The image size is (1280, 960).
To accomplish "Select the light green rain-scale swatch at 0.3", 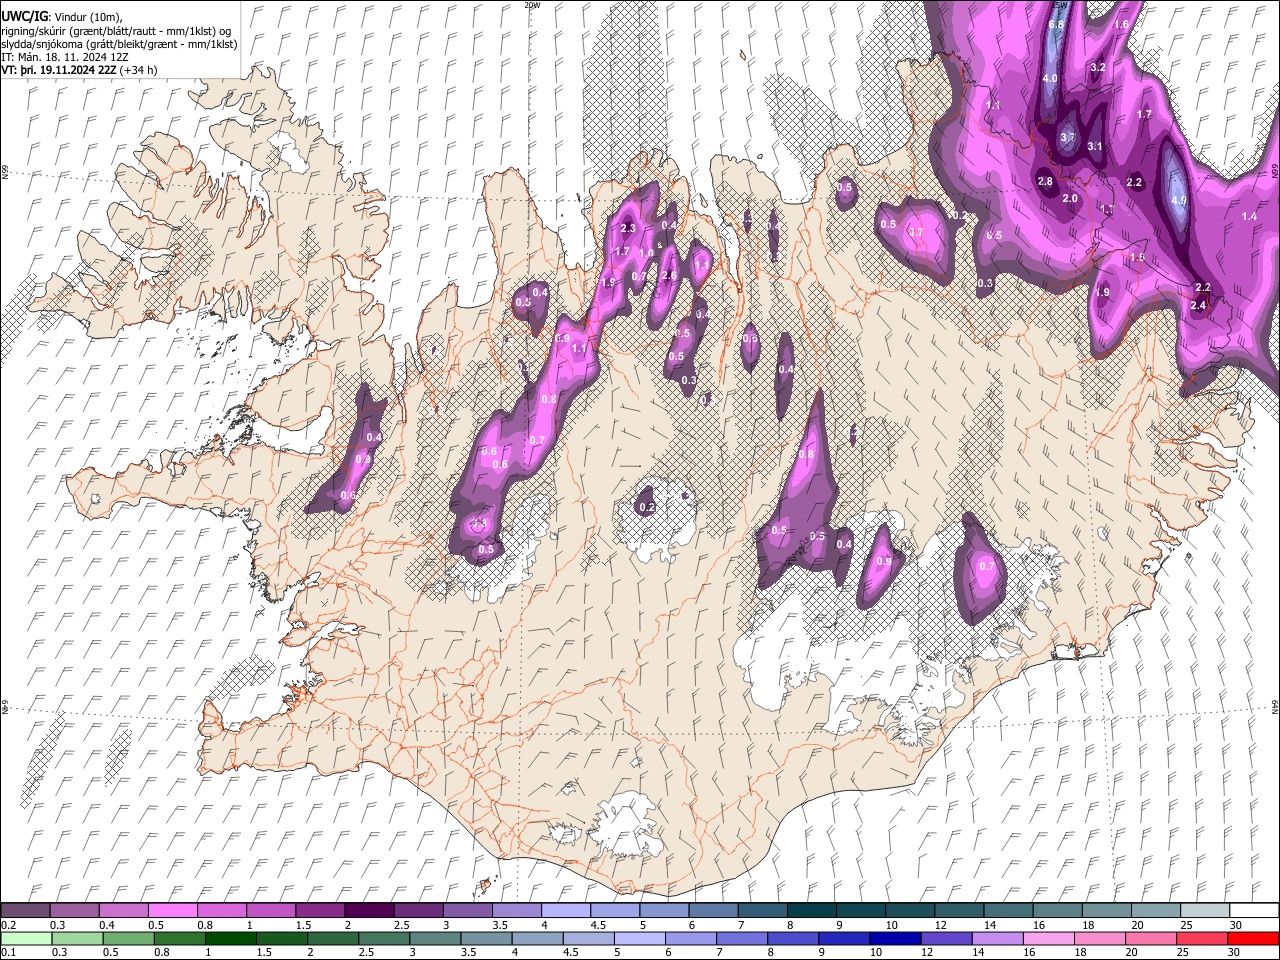I will point(77,938).
